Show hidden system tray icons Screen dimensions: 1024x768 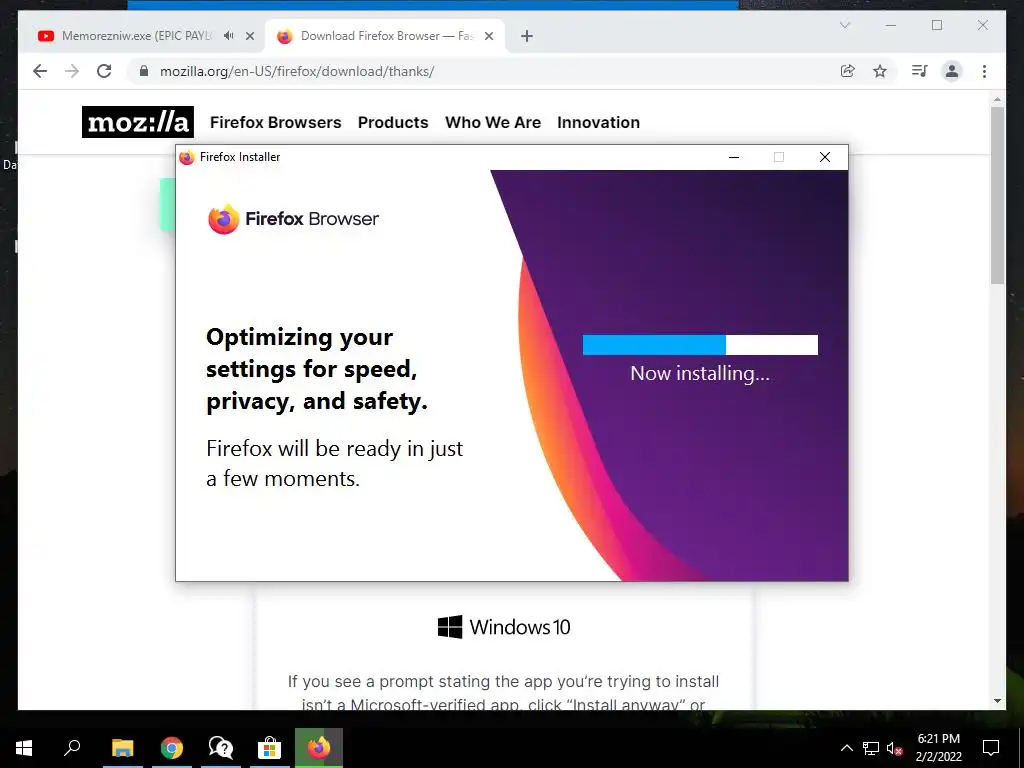846,748
